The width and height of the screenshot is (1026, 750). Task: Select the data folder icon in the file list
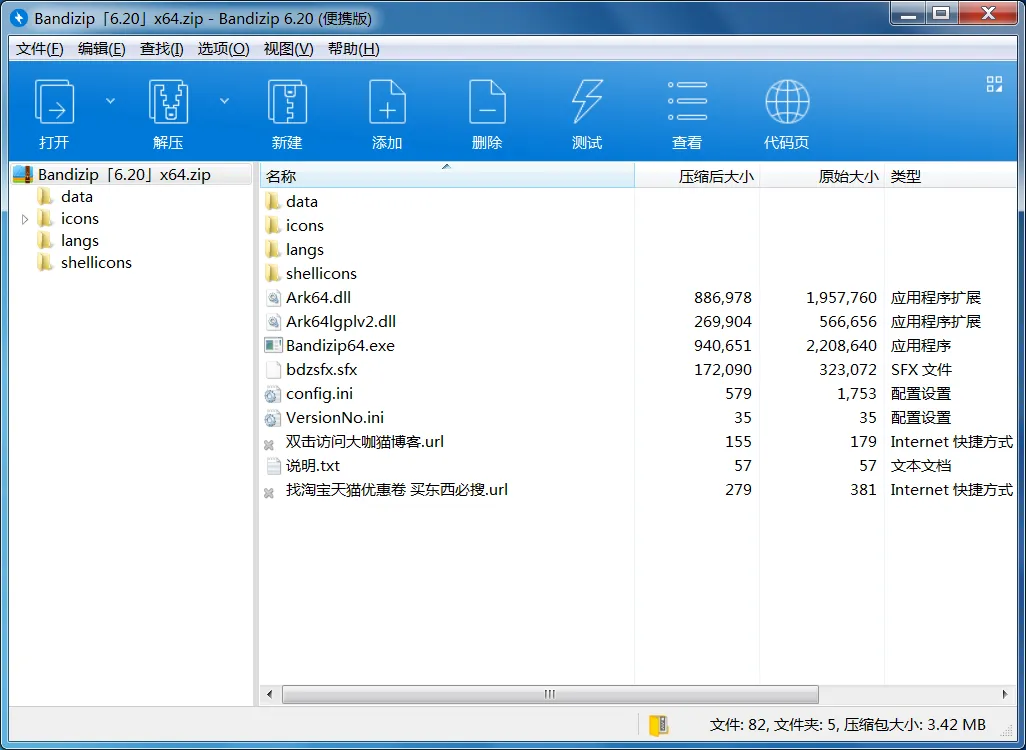[273, 202]
